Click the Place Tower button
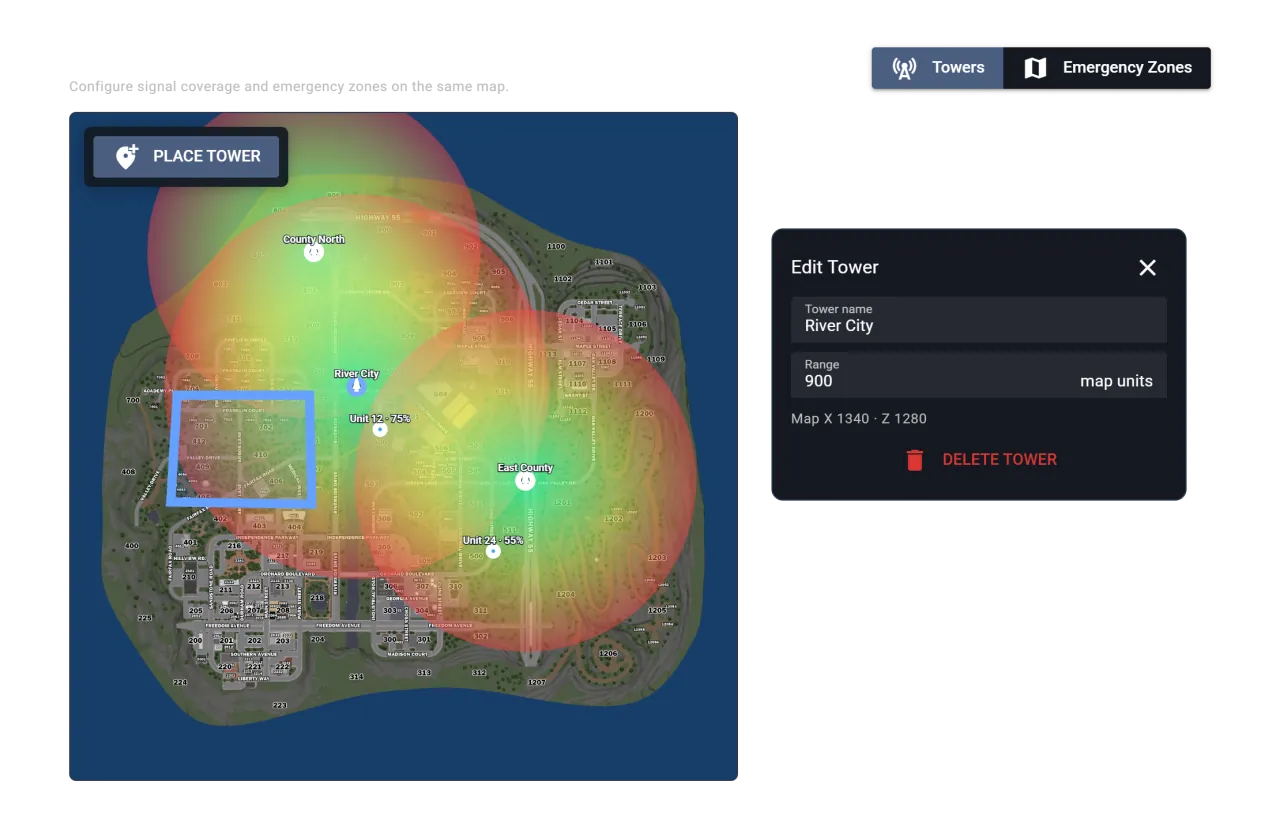The width and height of the screenshot is (1280, 819). point(186,156)
